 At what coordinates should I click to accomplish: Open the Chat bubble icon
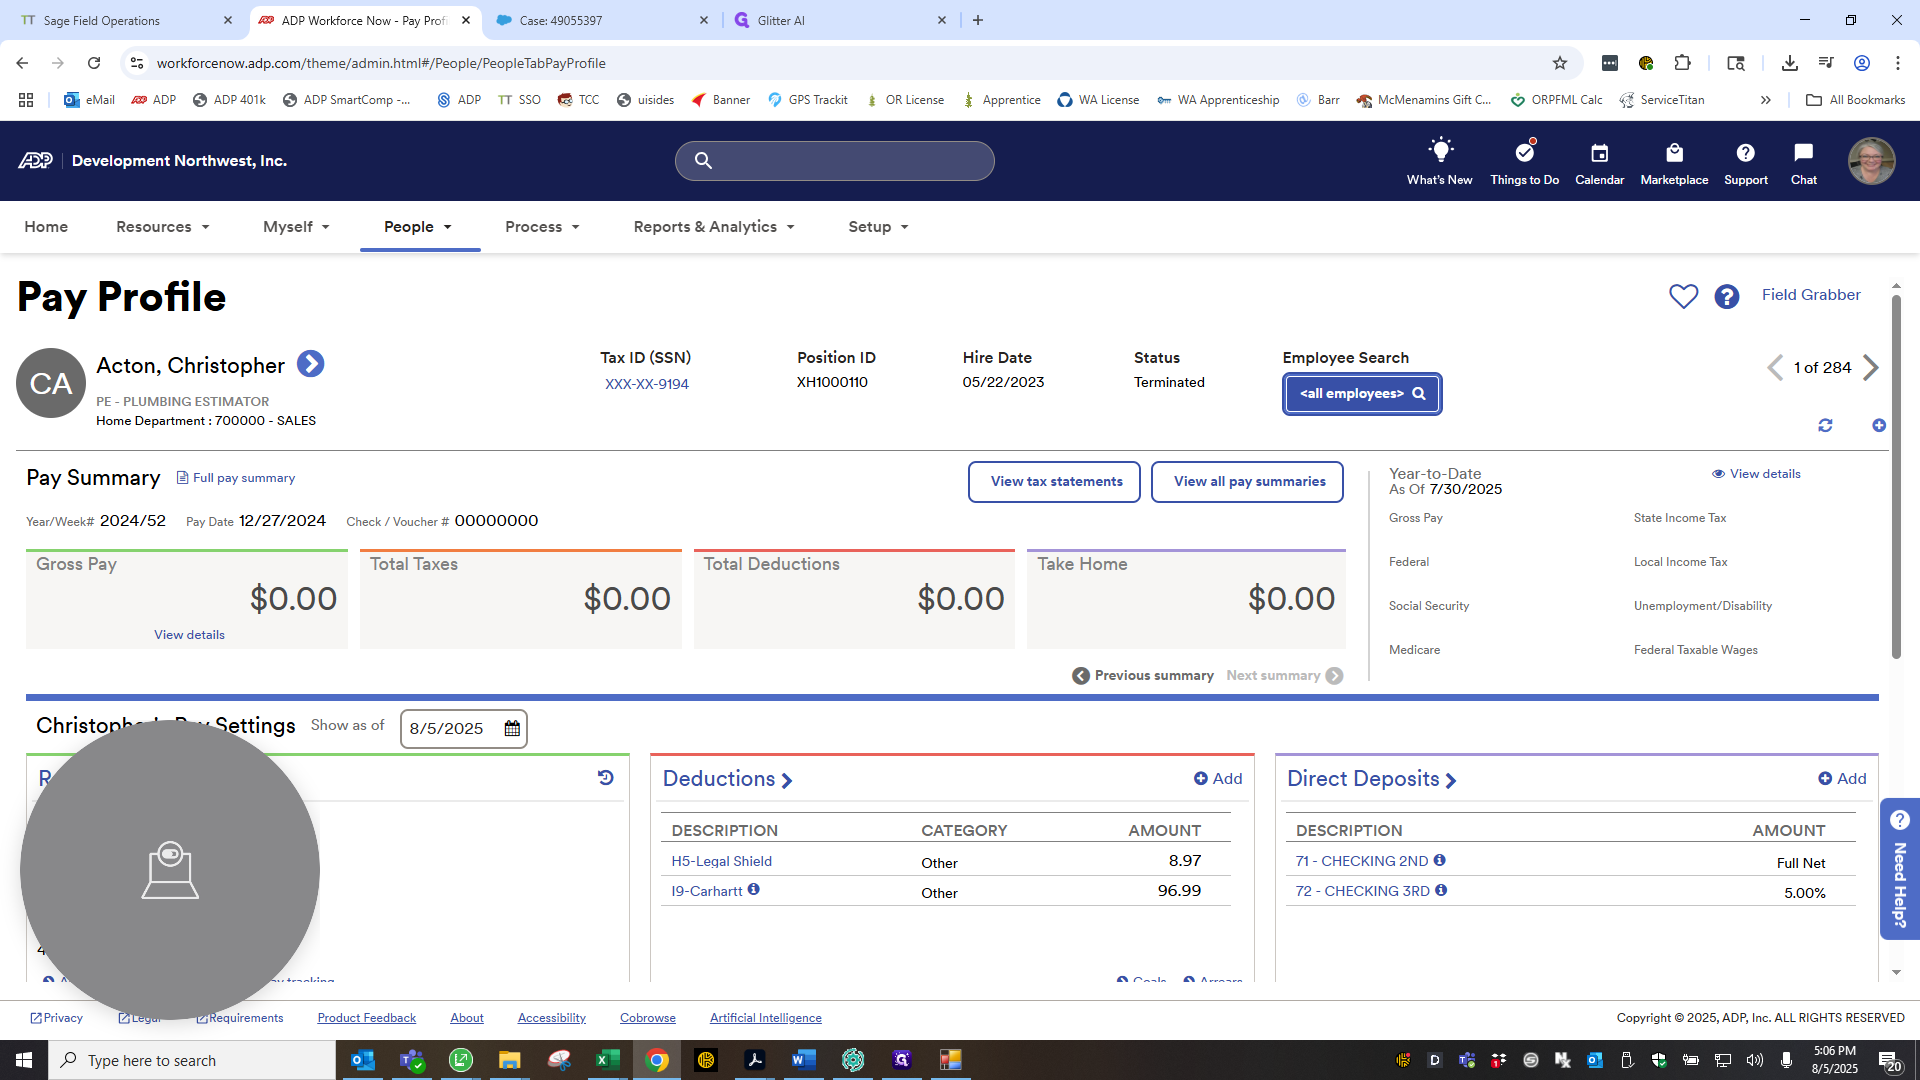pos(1803,153)
